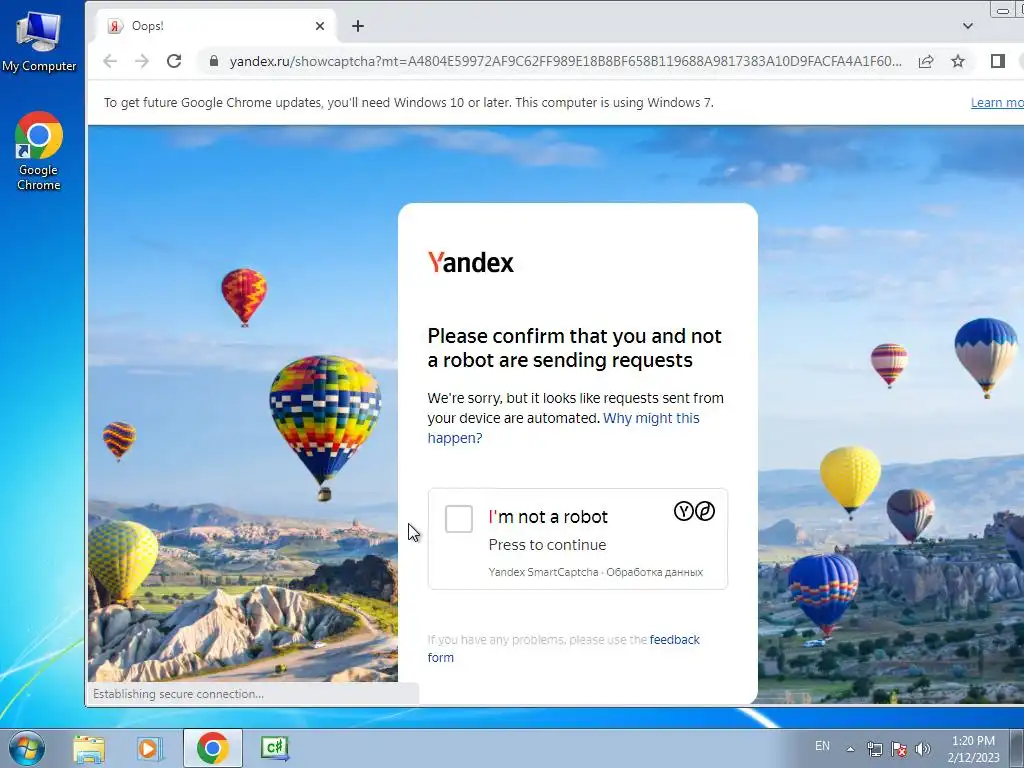This screenshot has height=768, width=1024.
Task: Click the Yandex SmartCaptcha badge icons
Action: coord(694,511)
